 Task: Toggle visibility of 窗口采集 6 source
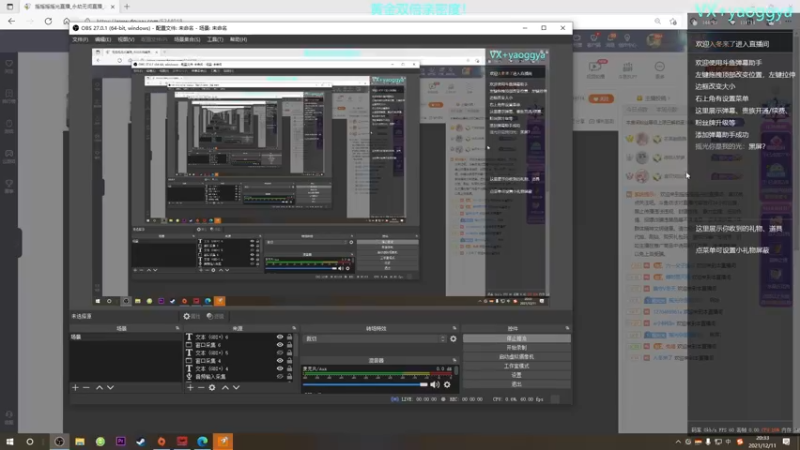click(x=280, y=345)
